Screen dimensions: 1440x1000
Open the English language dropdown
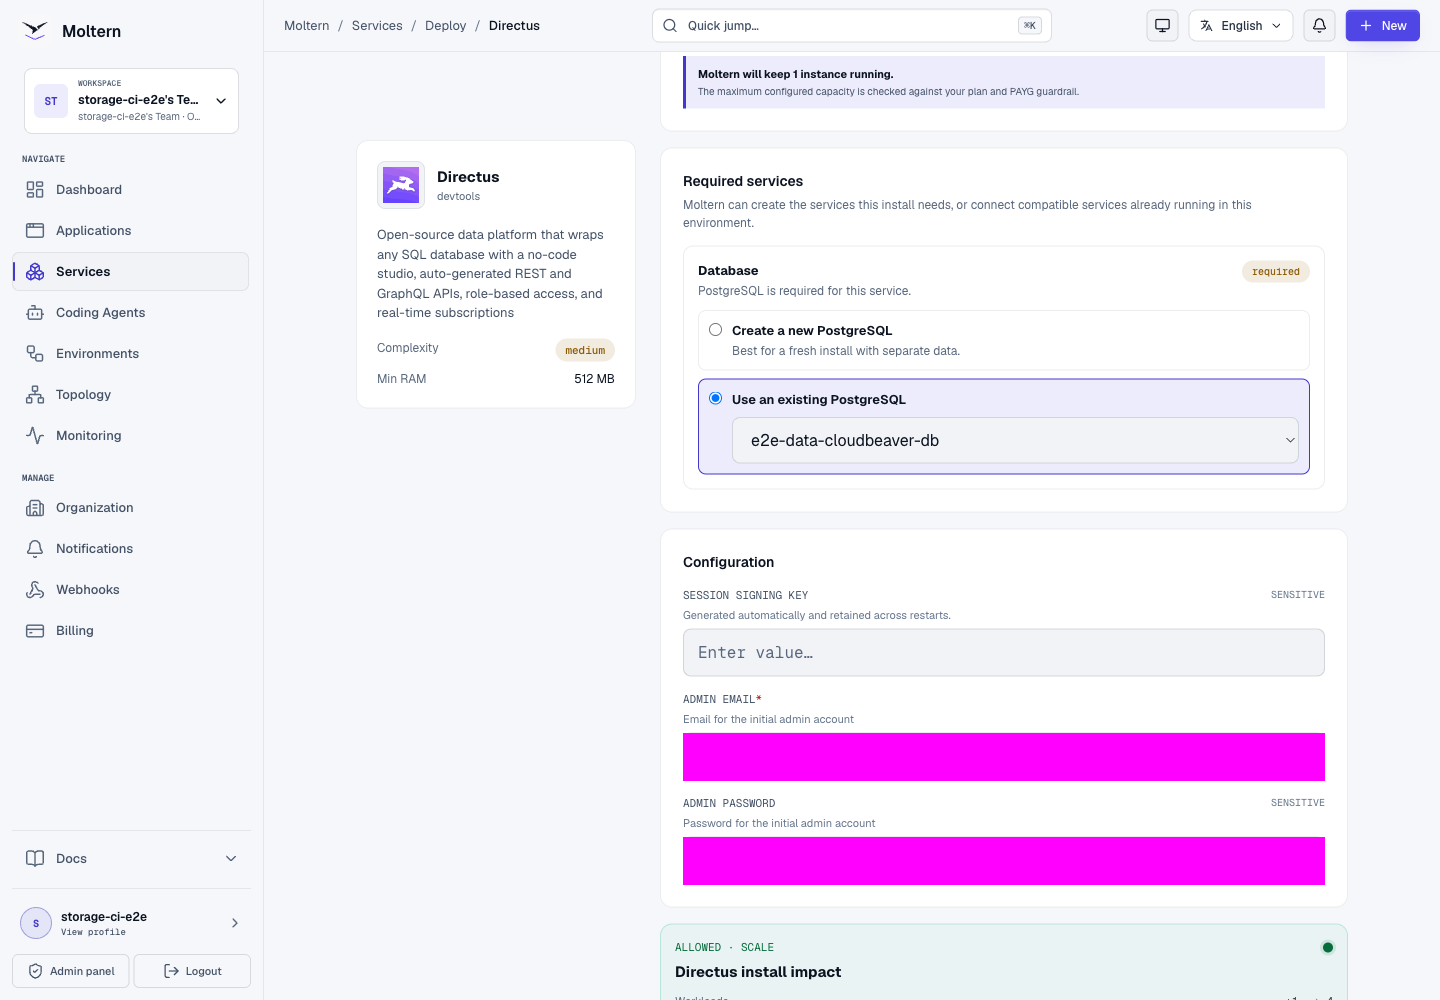(x=1241, y=26)
